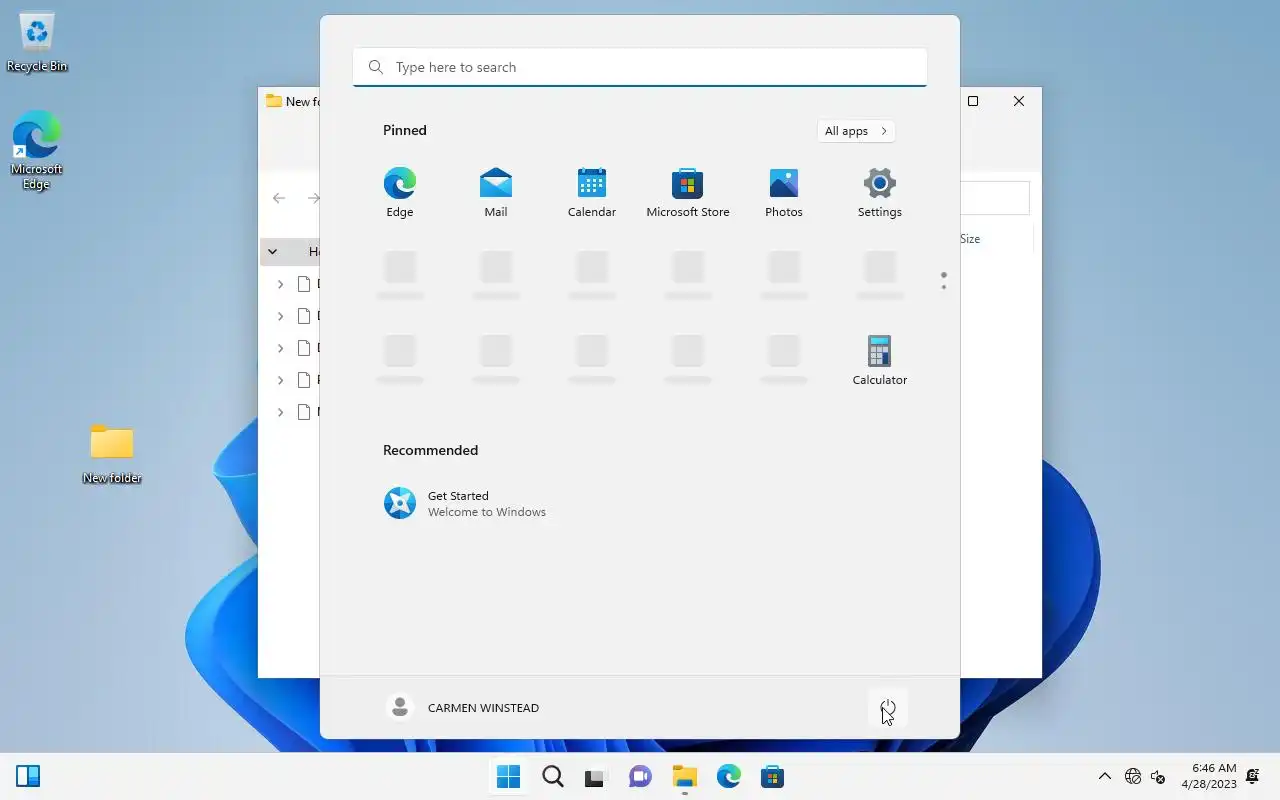The width and height of the screenshot is (1280, 800).
Task: Click the Pinned section heading
Action: [x=405, y=130]
